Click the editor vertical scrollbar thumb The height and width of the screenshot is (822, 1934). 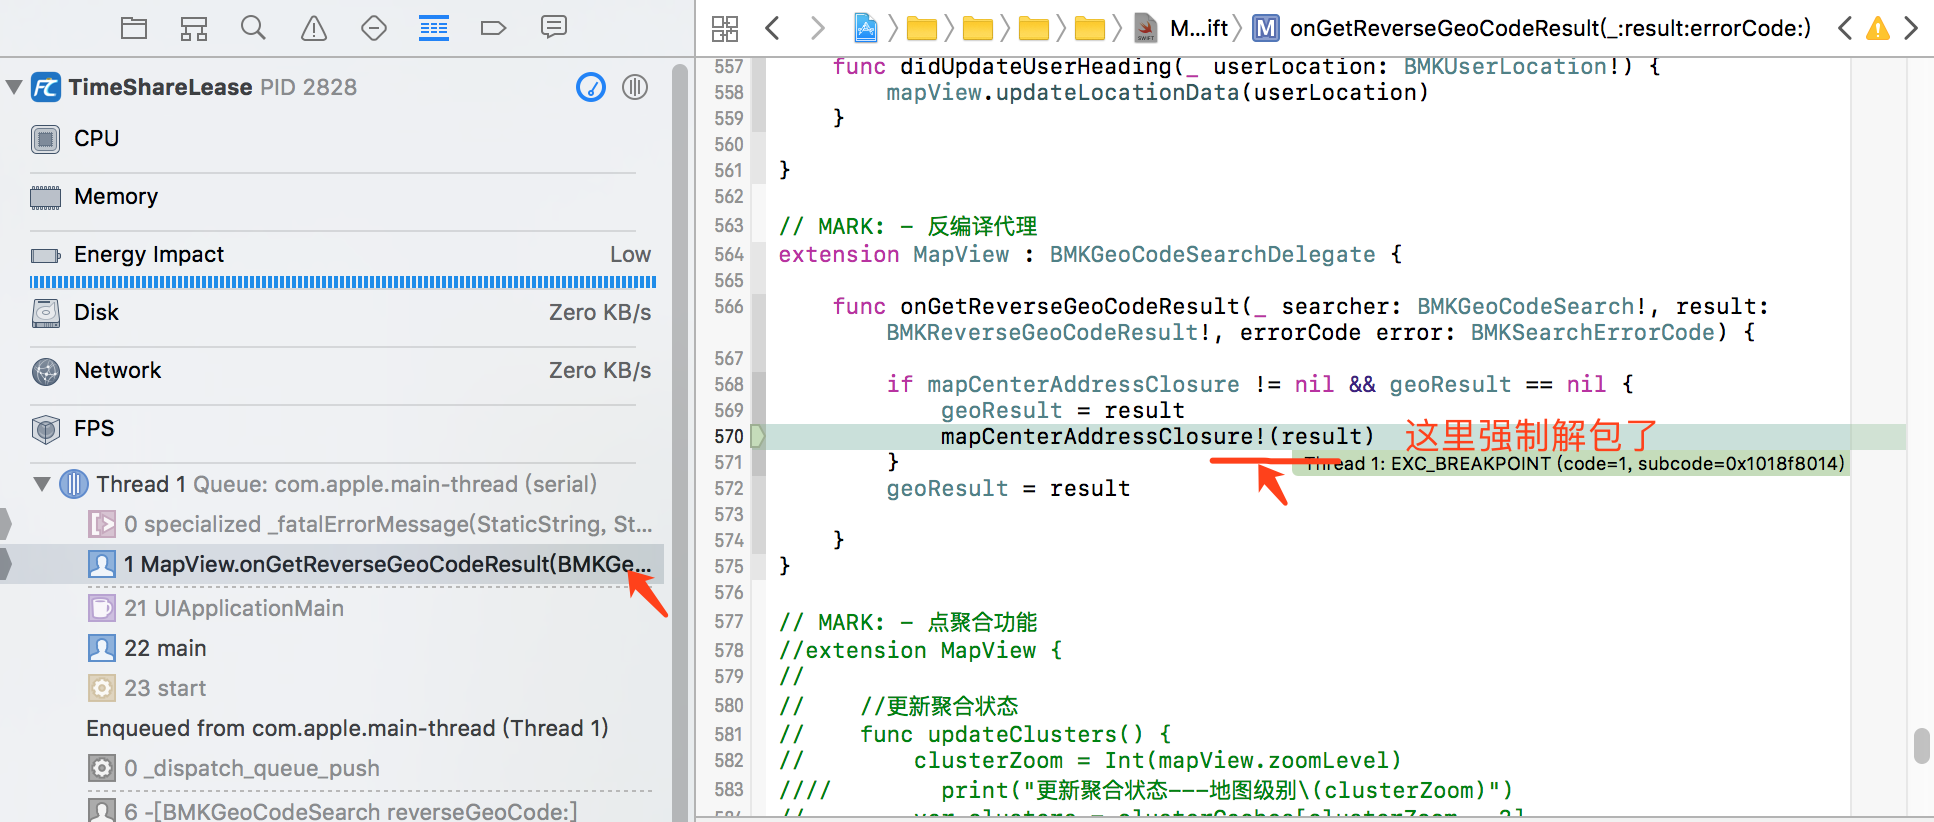click(1921, 746)
